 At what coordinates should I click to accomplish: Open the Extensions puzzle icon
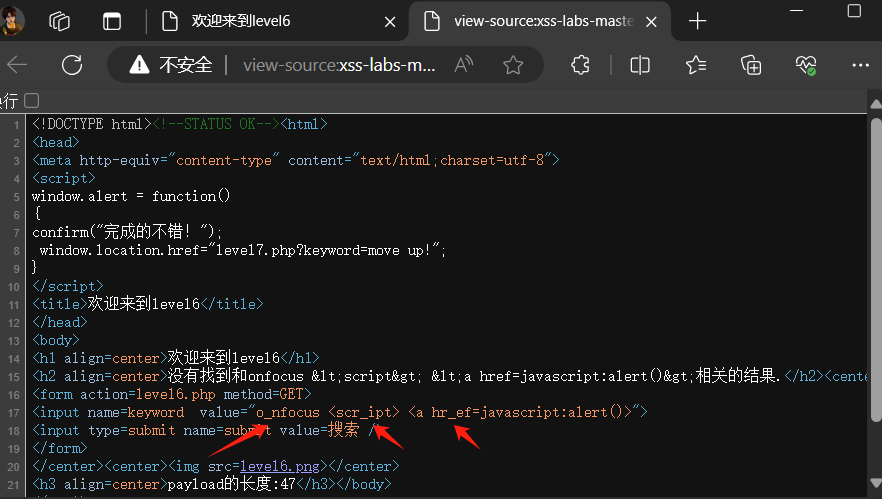[580, 65]
